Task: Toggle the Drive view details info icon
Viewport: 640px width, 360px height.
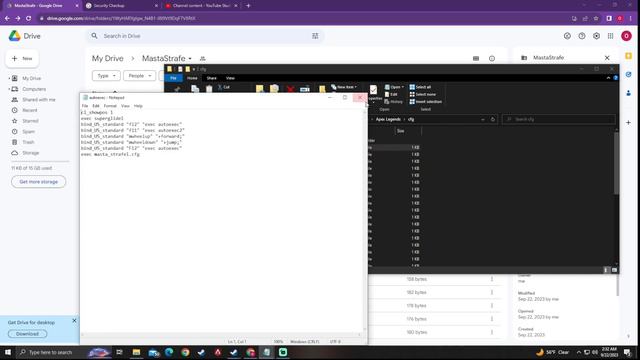Action: tap(492, 58)
